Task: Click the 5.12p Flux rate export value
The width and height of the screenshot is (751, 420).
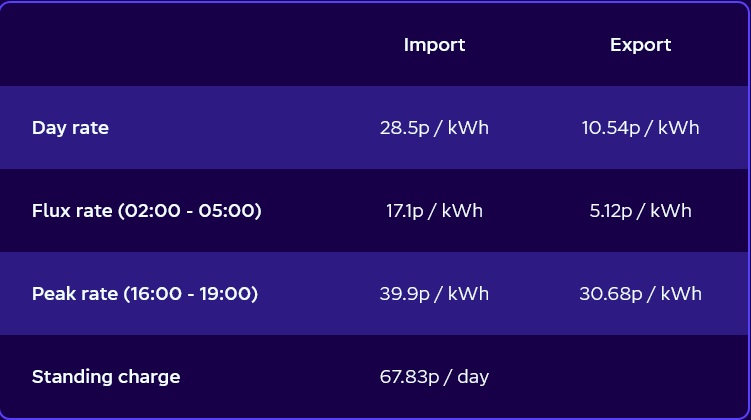Action: [640, 211]
